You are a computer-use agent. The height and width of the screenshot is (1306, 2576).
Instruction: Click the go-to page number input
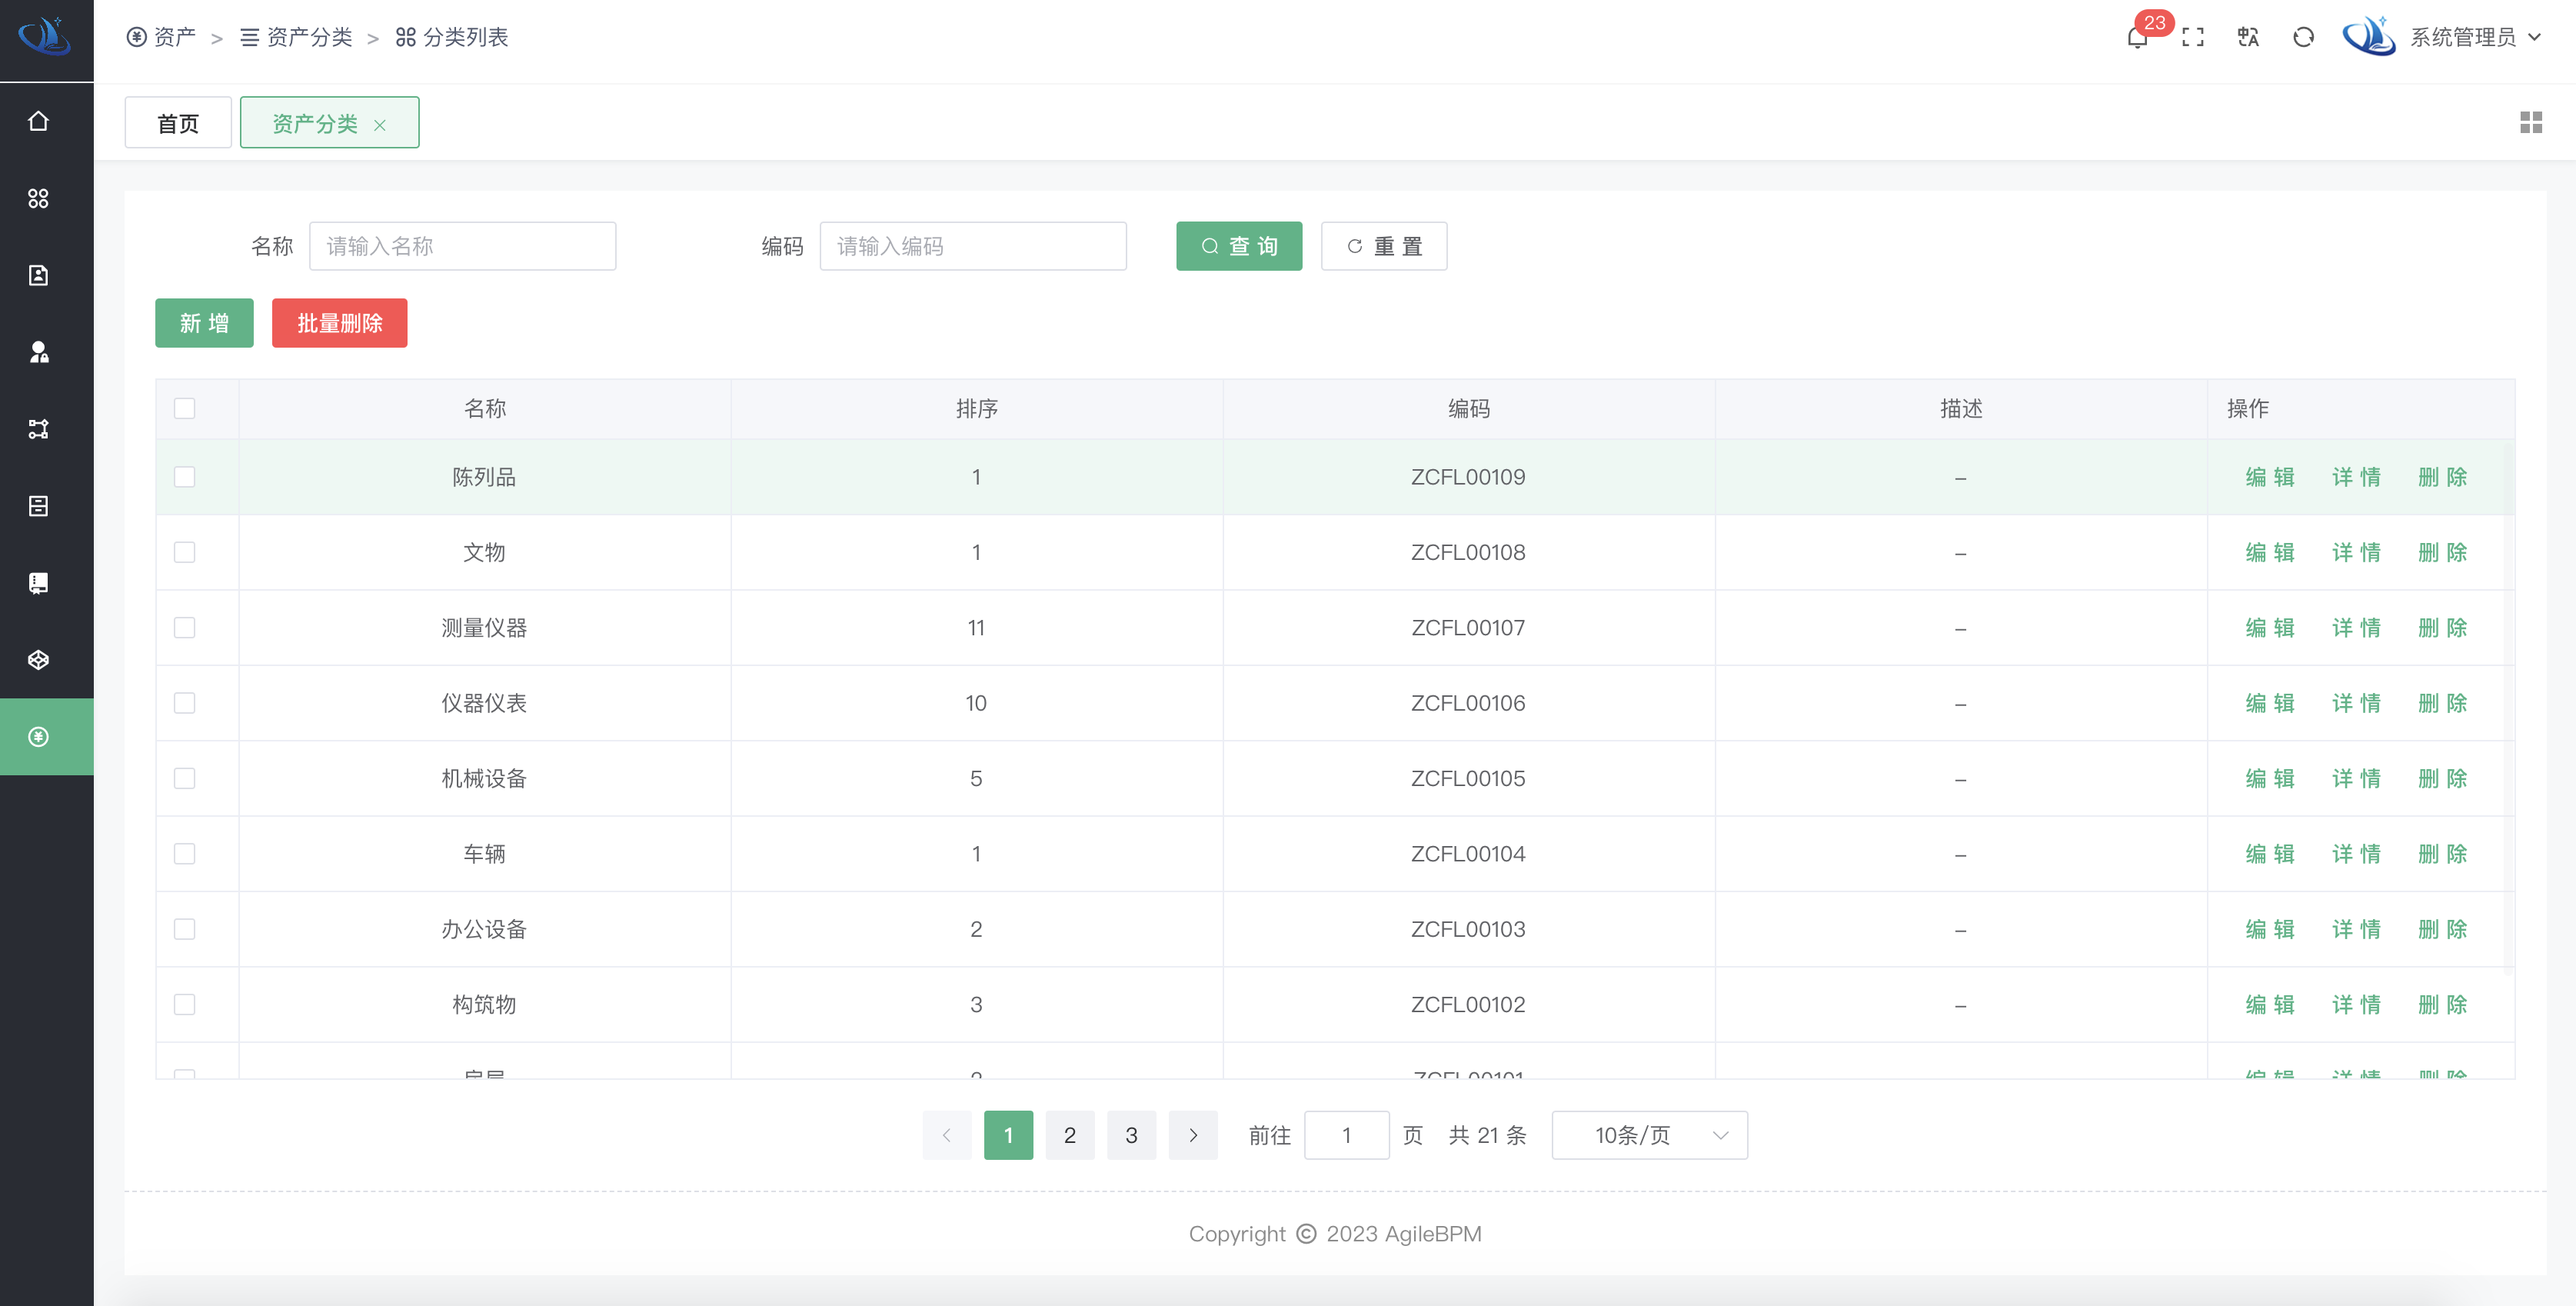coord(1346,1135)
